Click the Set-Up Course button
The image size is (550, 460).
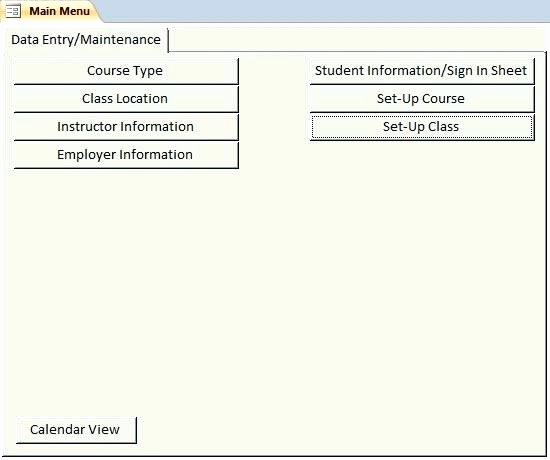click(x=422, y=99)
